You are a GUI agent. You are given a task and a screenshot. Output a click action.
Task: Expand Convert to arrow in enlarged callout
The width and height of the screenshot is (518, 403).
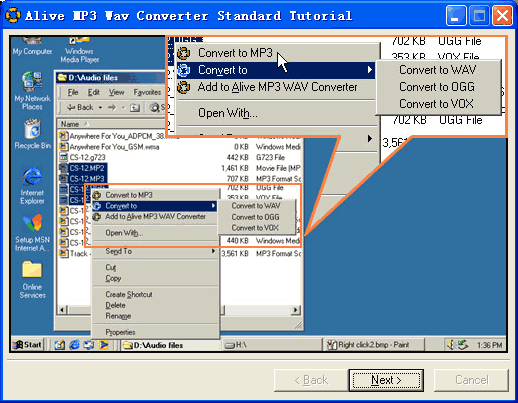coord(369,70)
